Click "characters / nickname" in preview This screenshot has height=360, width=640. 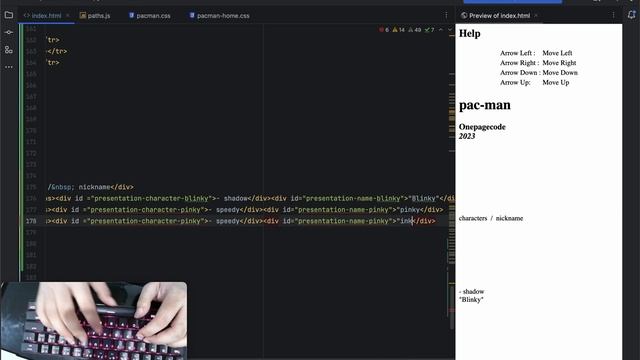(491, 218)
